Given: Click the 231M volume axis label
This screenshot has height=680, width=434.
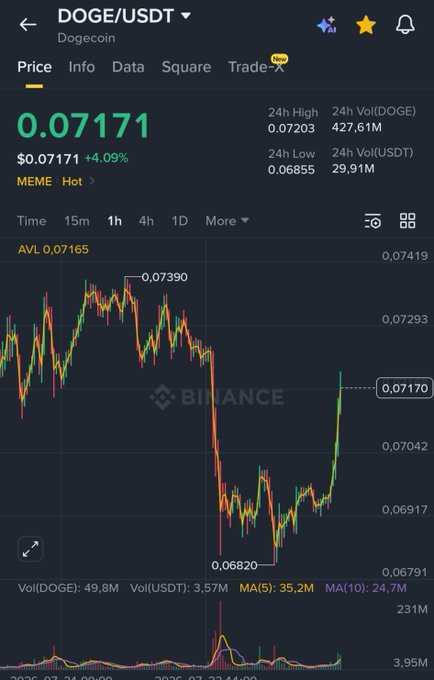Looking at the screenshot, I should coord(412,609).
